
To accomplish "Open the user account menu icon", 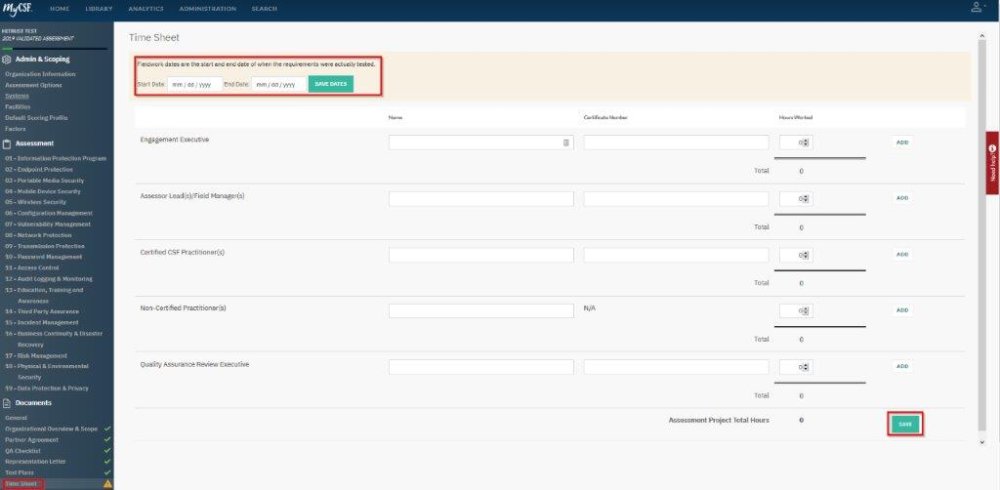I will click(976, 8).
